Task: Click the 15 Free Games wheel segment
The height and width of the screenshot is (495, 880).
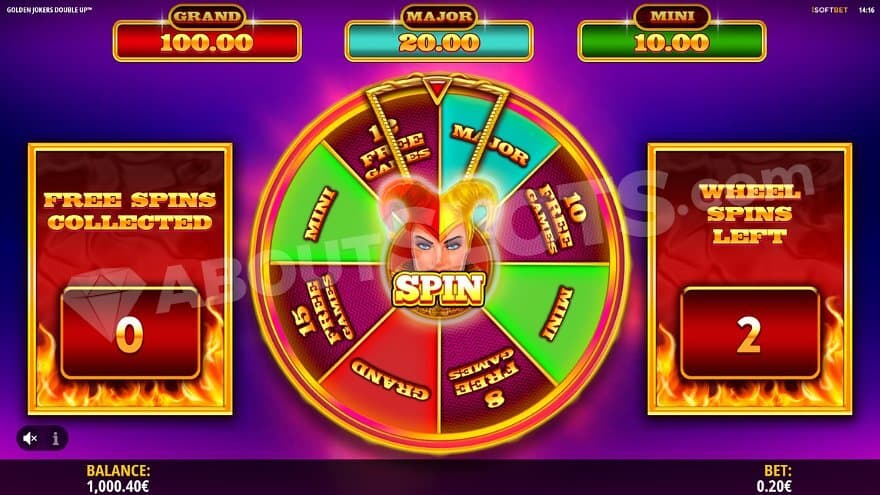Action: tap(326, 309)
